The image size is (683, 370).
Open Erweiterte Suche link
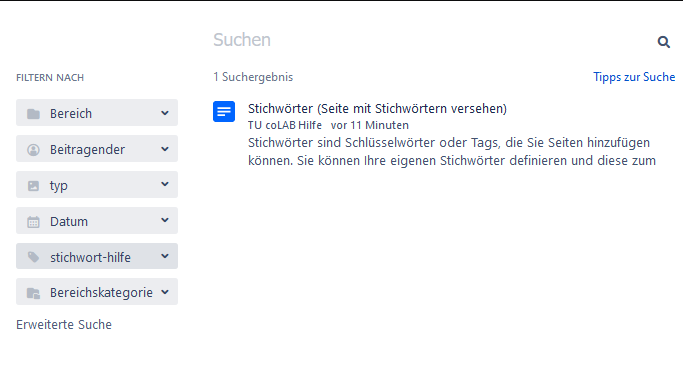(x=64, y=325)
